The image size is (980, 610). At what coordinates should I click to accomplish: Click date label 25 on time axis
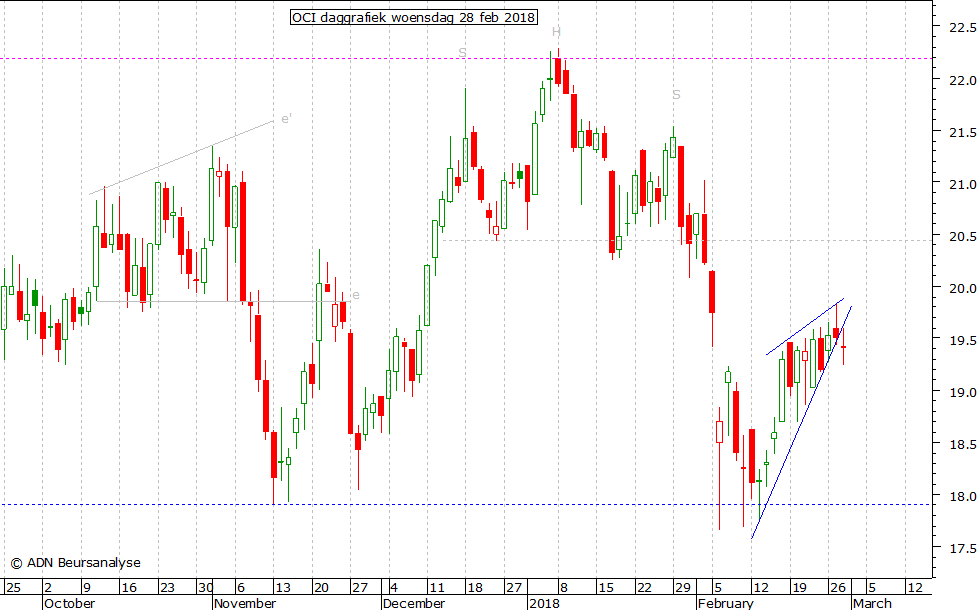tap(13, 588)
